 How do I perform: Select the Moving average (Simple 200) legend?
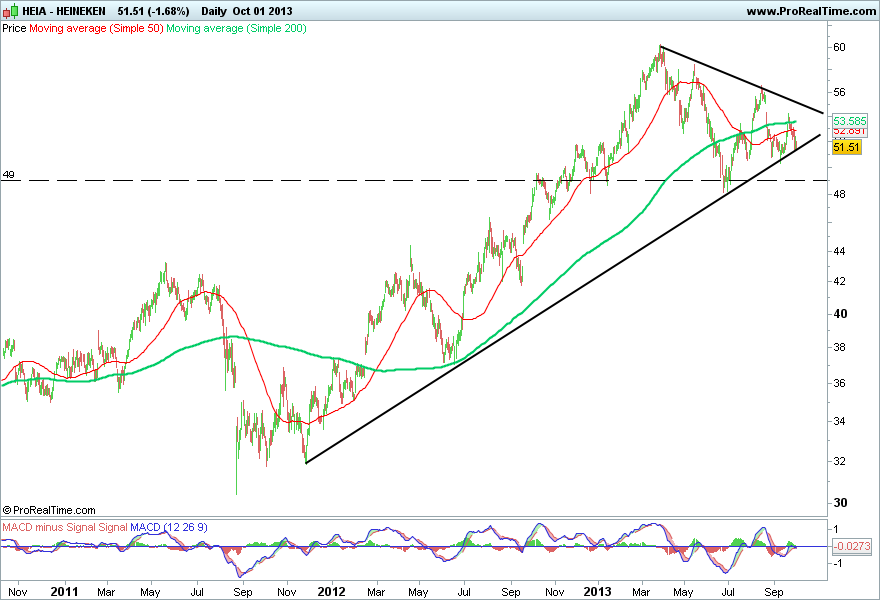click(x=236, y=28)
